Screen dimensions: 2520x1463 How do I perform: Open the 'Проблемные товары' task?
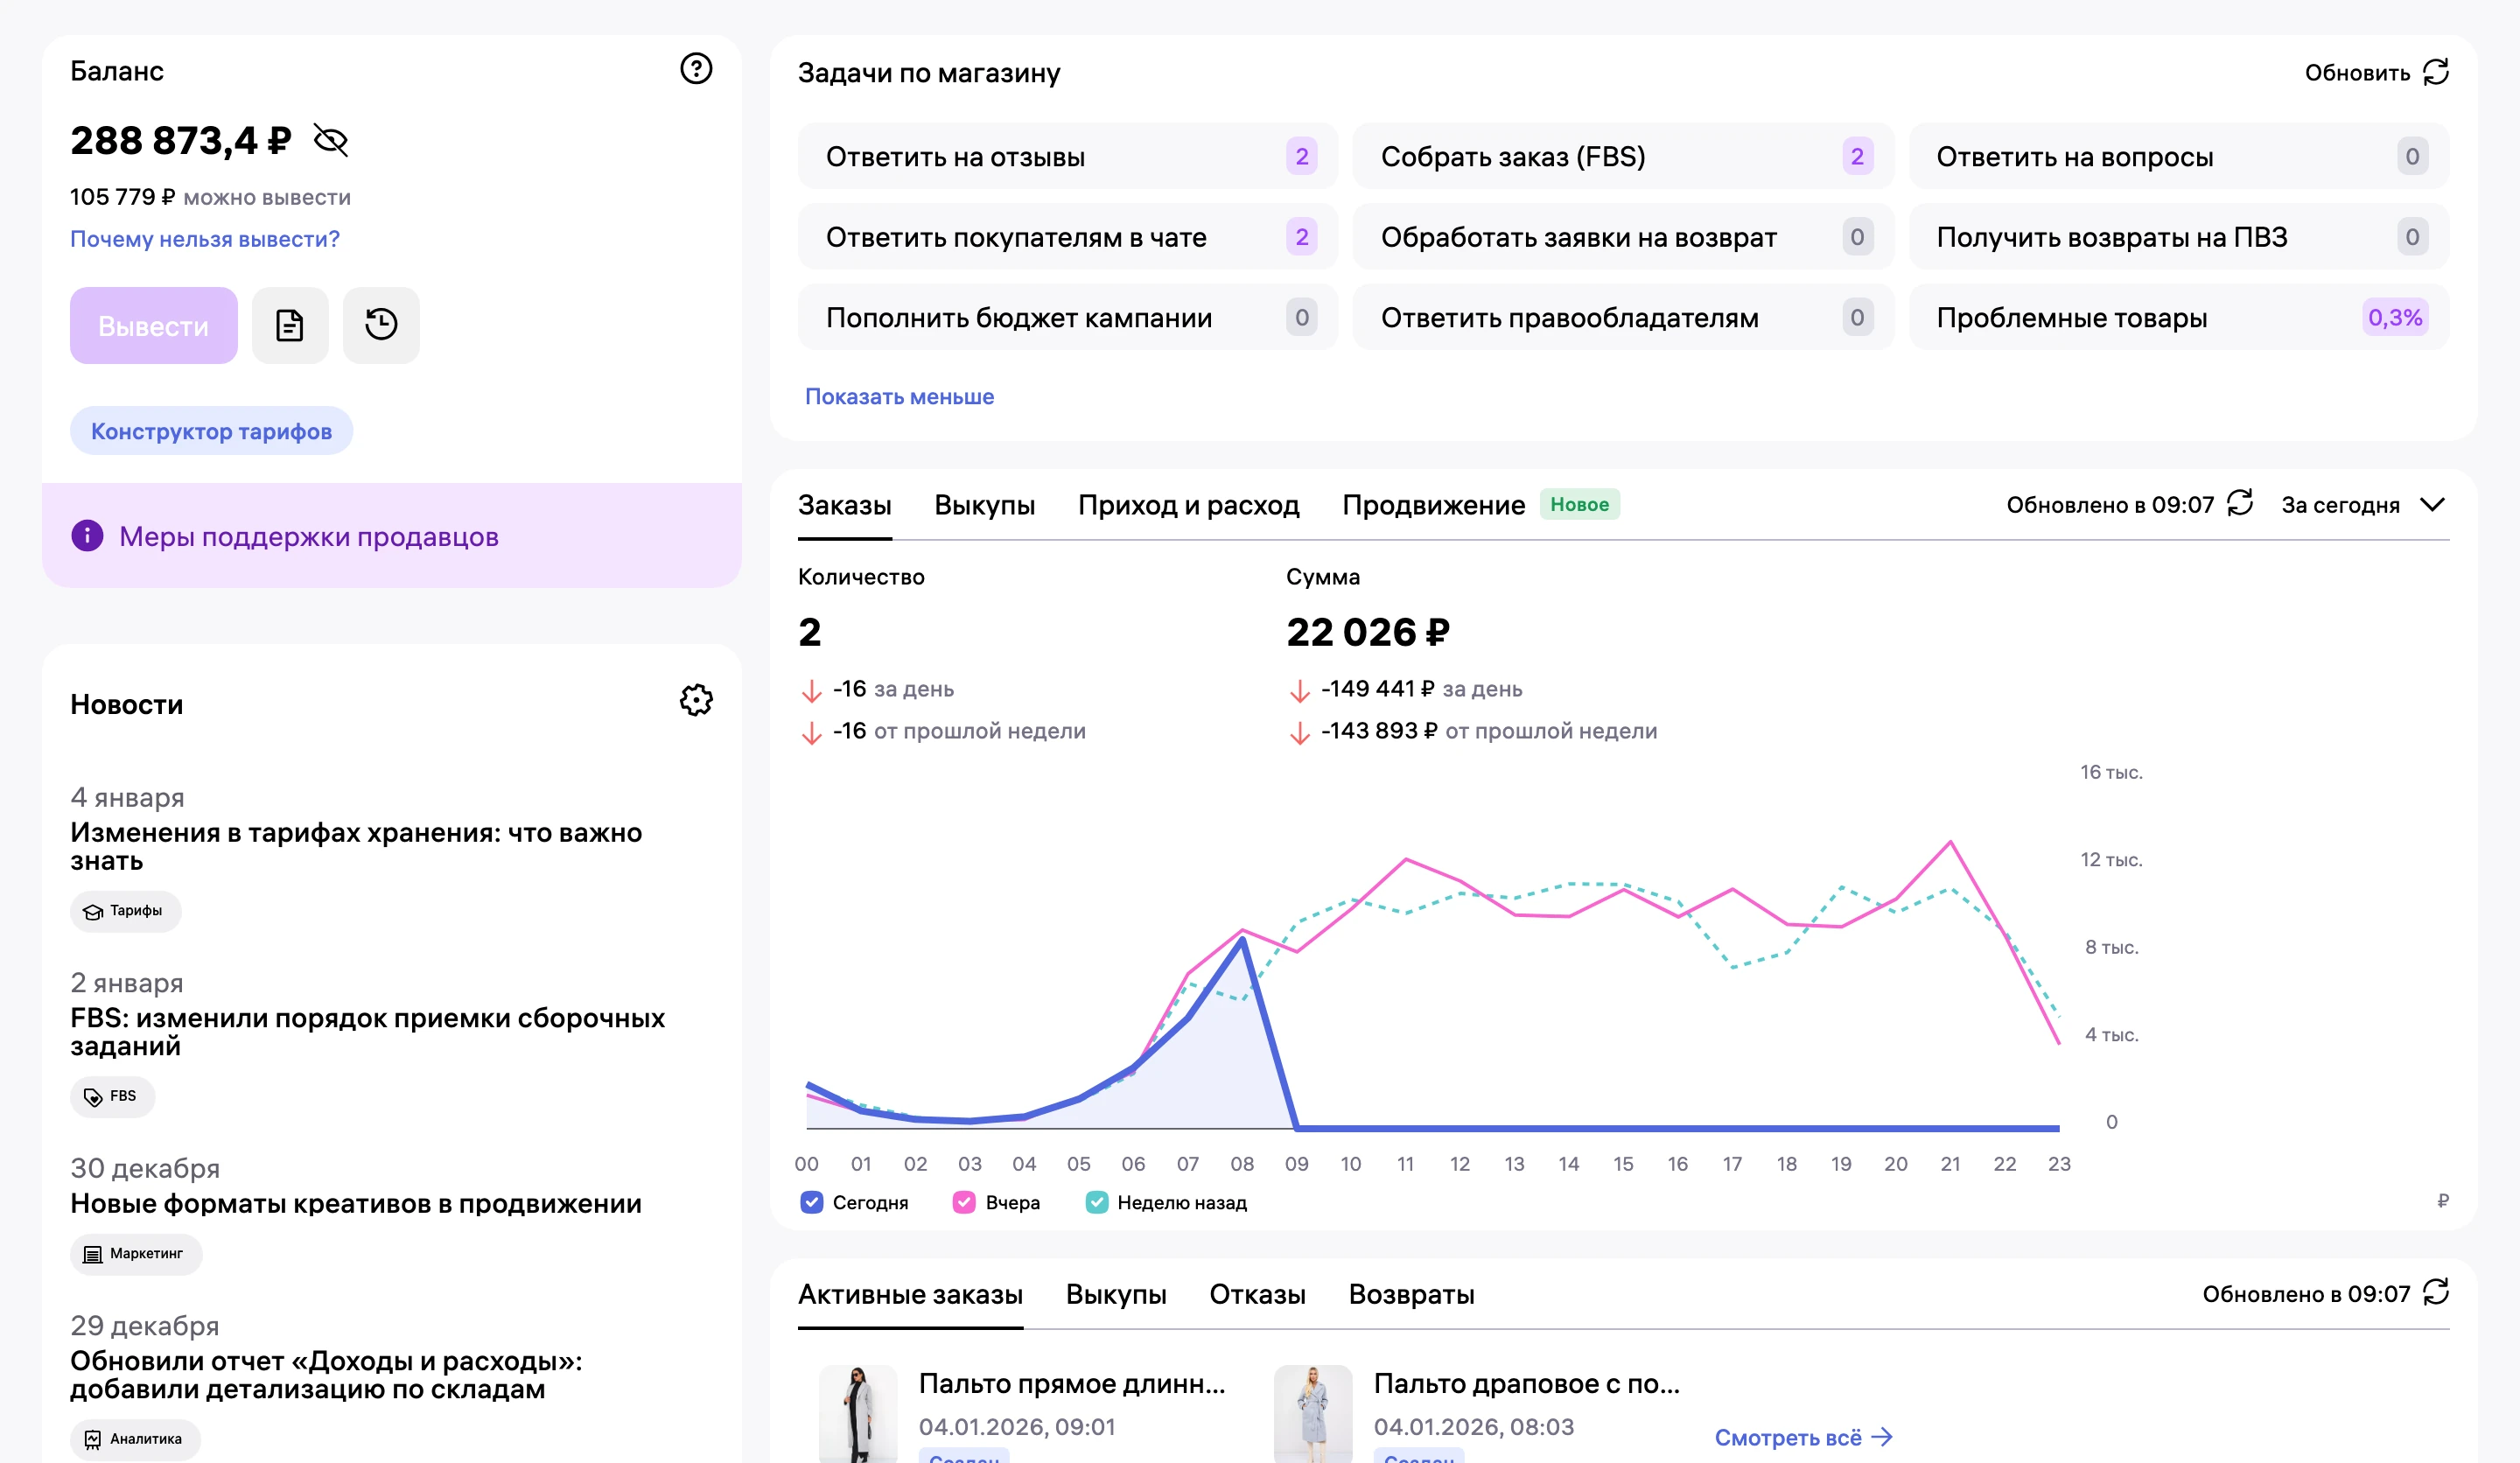(x=2178, y=318)
